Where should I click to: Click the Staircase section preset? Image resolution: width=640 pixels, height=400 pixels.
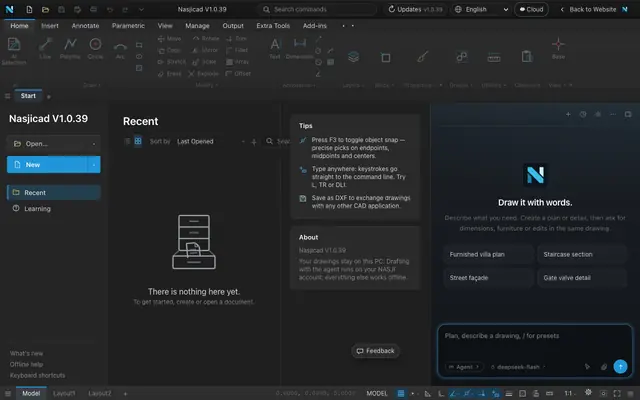coord(582,254)
